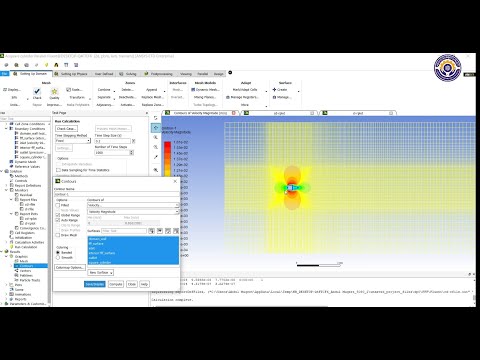480x360 pixels.
Task: Switch to the Viewing ribbon tab
Action: [186, 74]
